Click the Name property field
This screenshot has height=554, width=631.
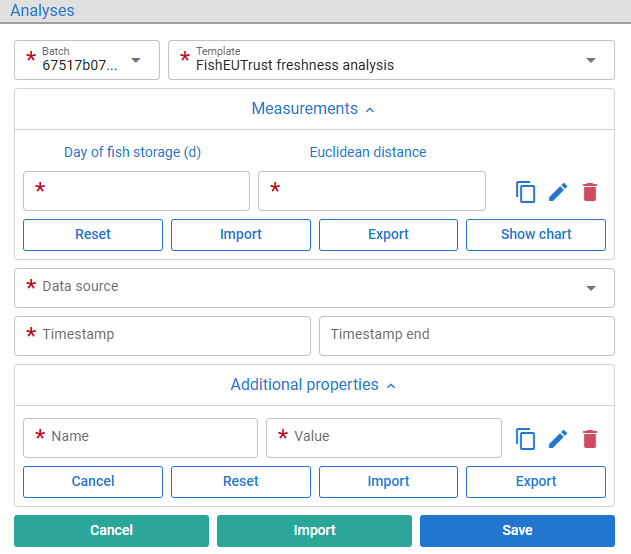(x=140, y=438)
